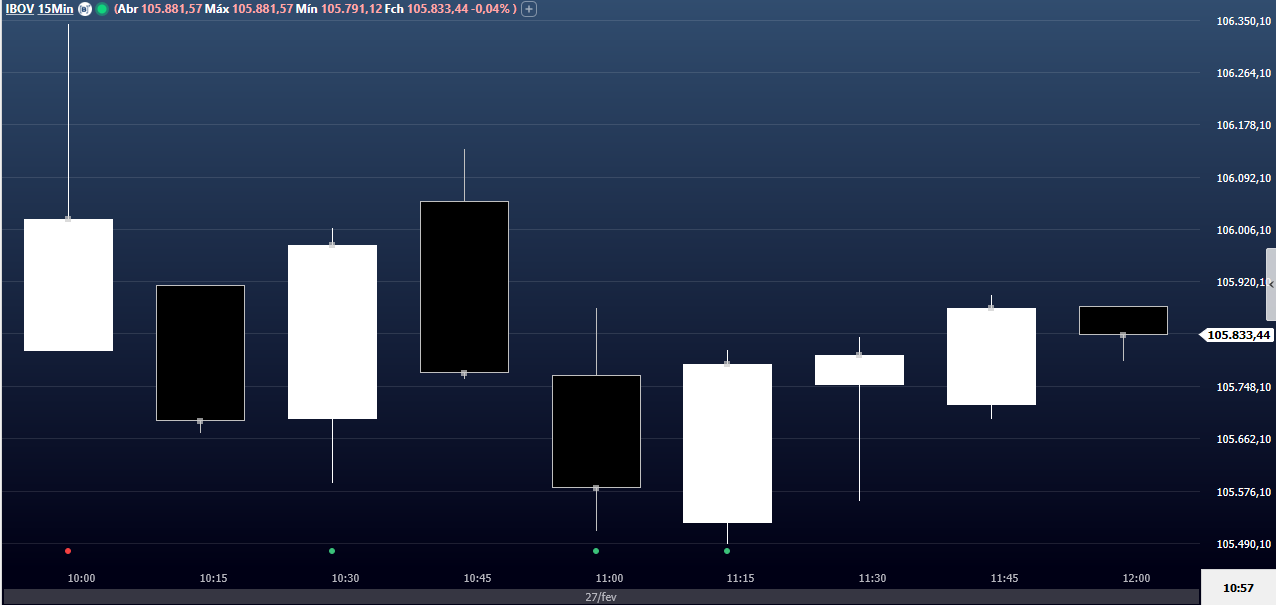Click the green event dot at 10:30
Screen dimensions: 1276x605
coord(332,551)
